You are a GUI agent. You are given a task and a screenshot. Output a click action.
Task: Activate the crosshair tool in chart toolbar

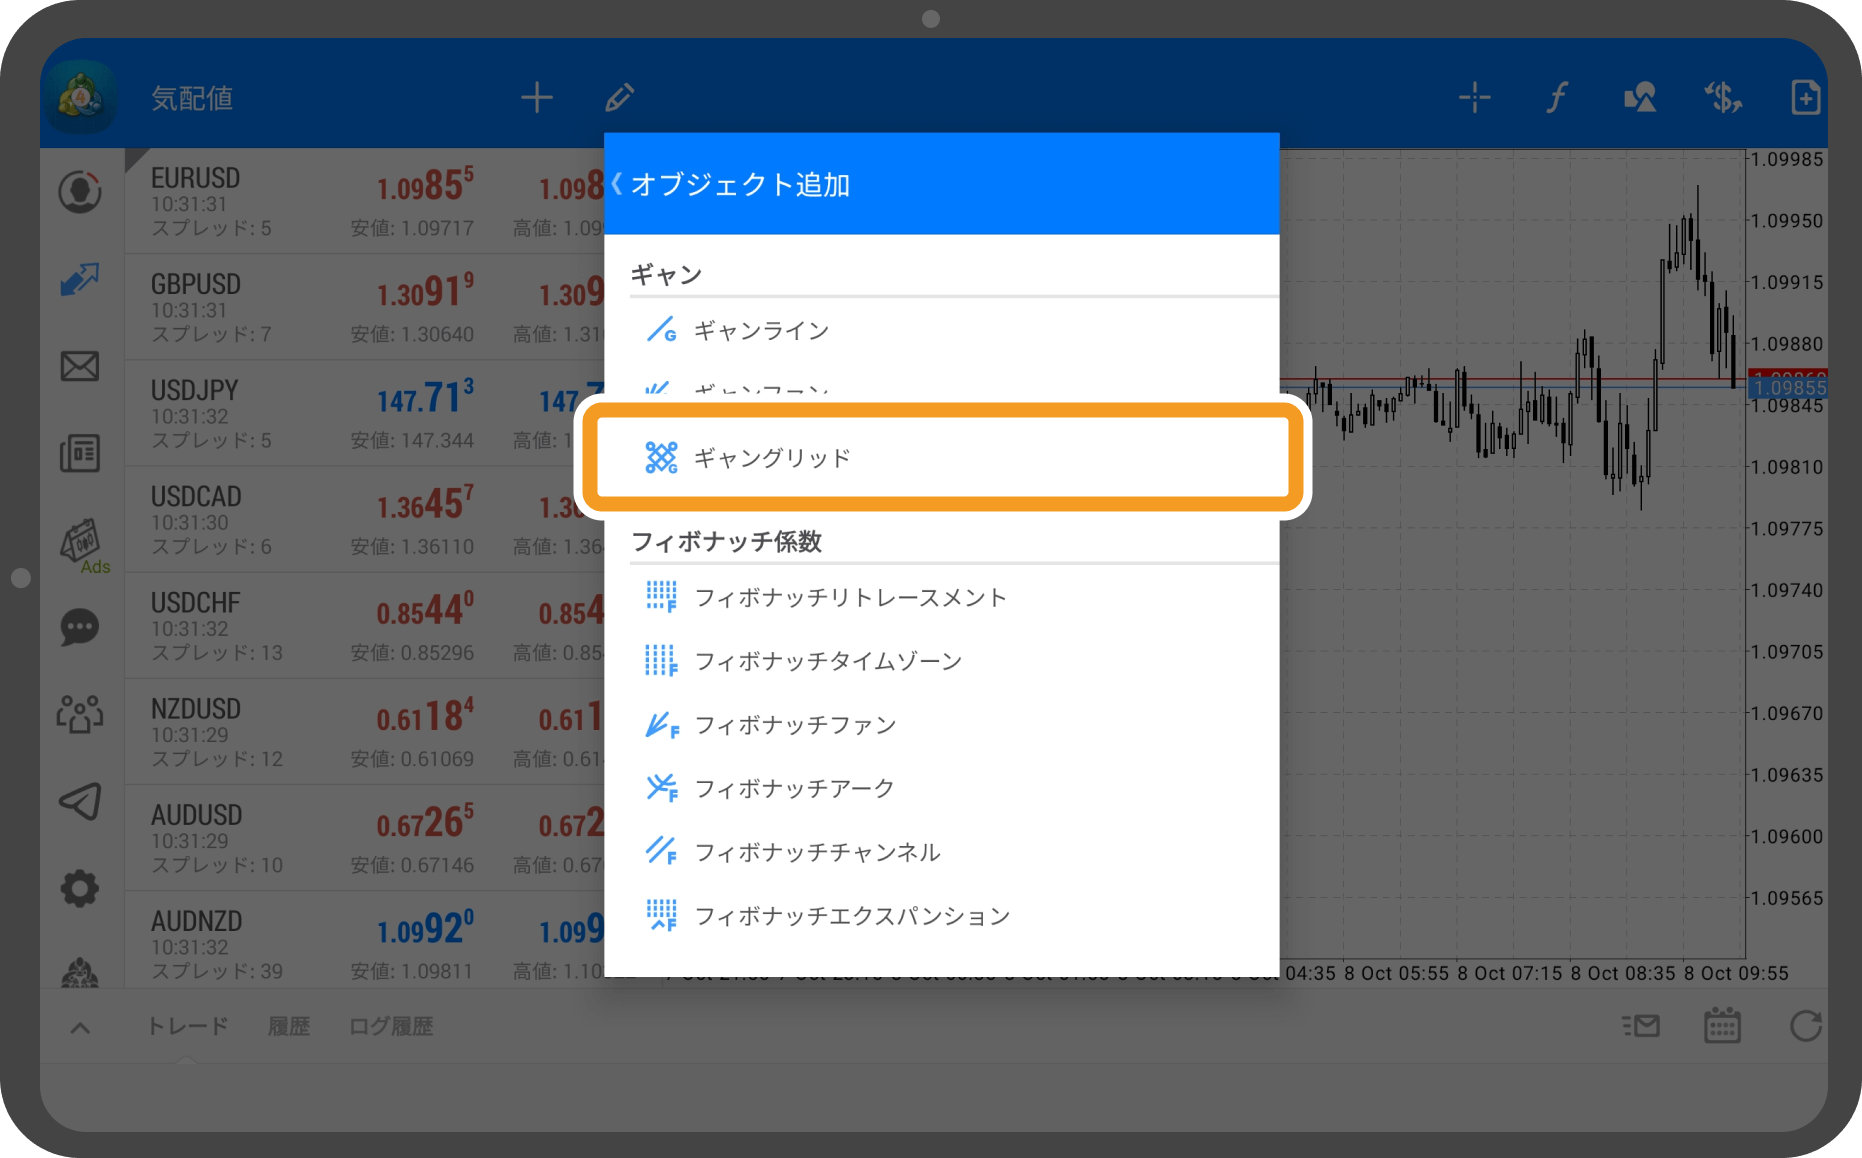tap(1475, 98)
